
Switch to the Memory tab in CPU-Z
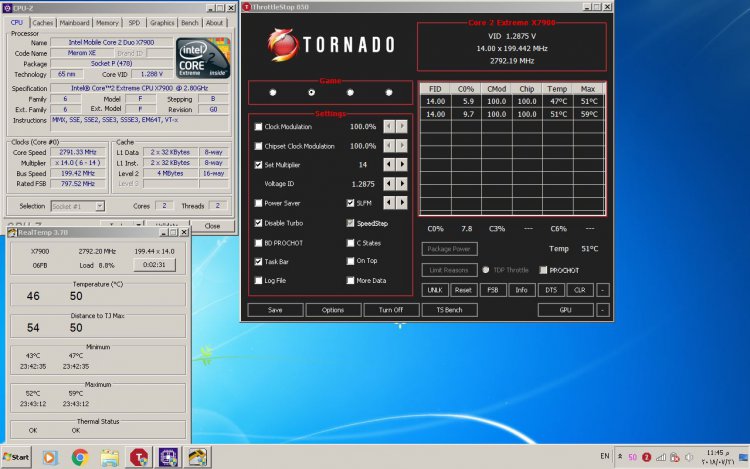pyautogui.click(x=107, y=22)
